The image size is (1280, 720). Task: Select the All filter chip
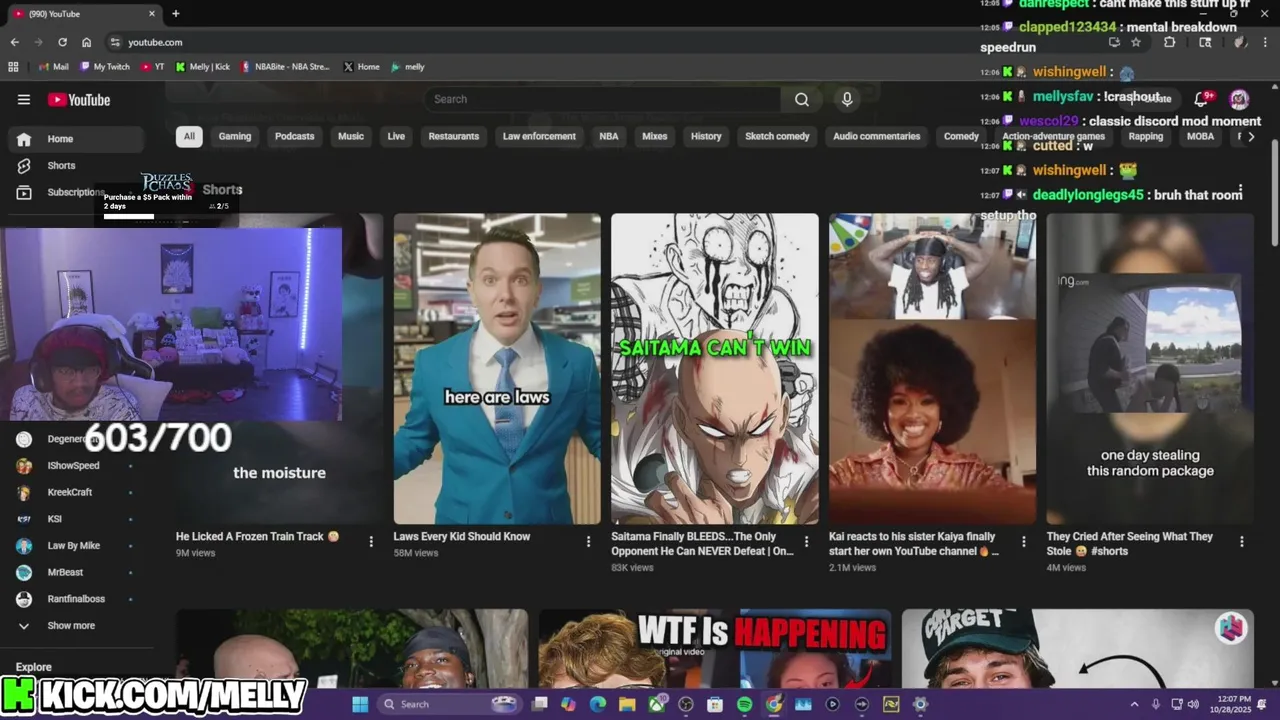(189, 136)
